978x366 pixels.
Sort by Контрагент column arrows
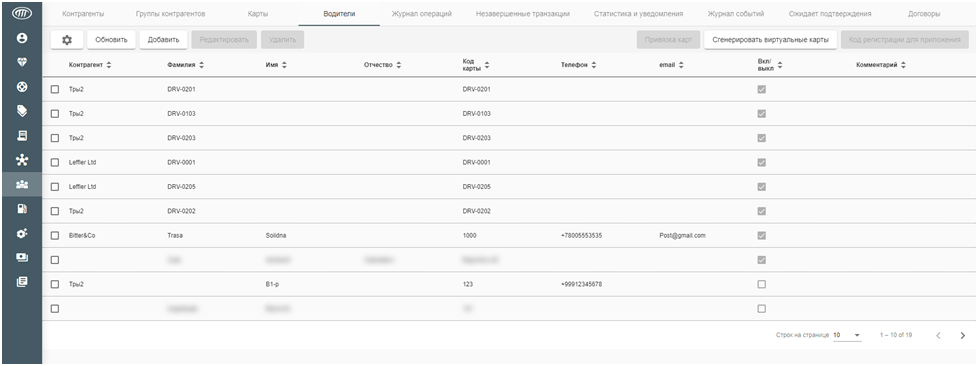click(109, 65)
